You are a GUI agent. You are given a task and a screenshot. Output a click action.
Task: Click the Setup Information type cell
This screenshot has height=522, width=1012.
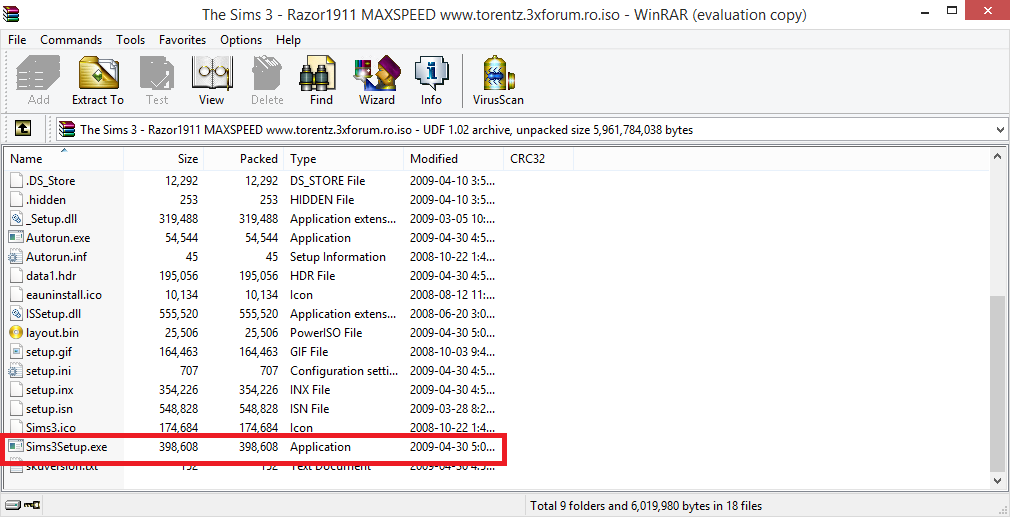coord(338,257)
